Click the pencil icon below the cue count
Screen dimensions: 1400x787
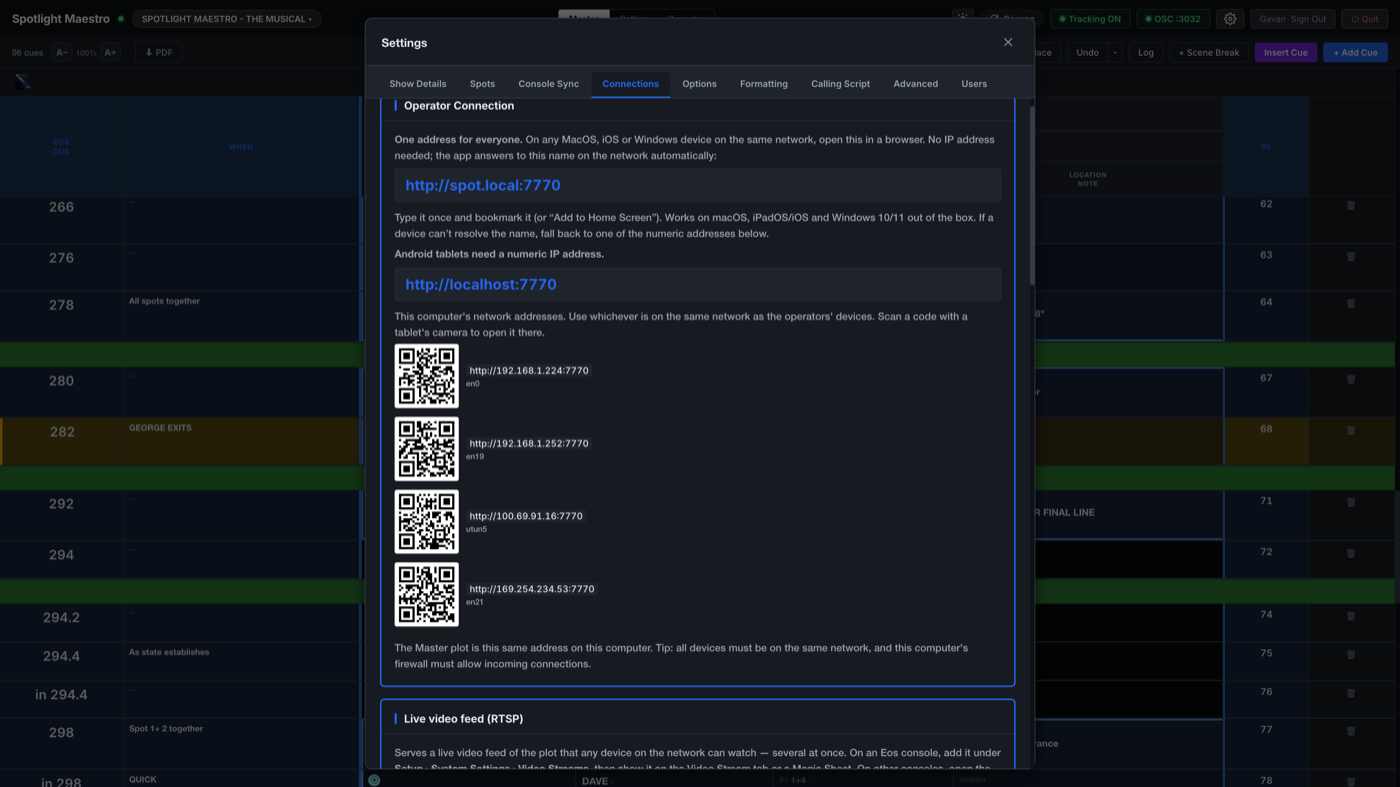(x=23, y=81)
